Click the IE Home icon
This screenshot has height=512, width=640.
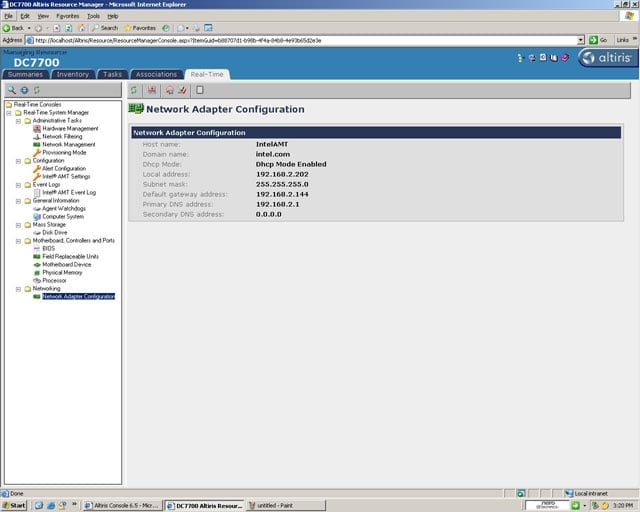[81, 28]
